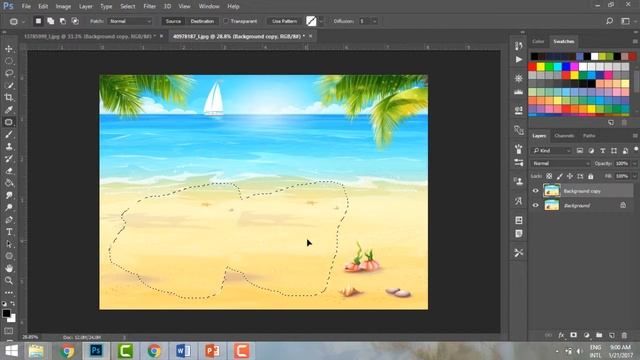Open the Opacity slider dropdown arrow
This screenshot has height=360, width=640.
tap(635, 163)
